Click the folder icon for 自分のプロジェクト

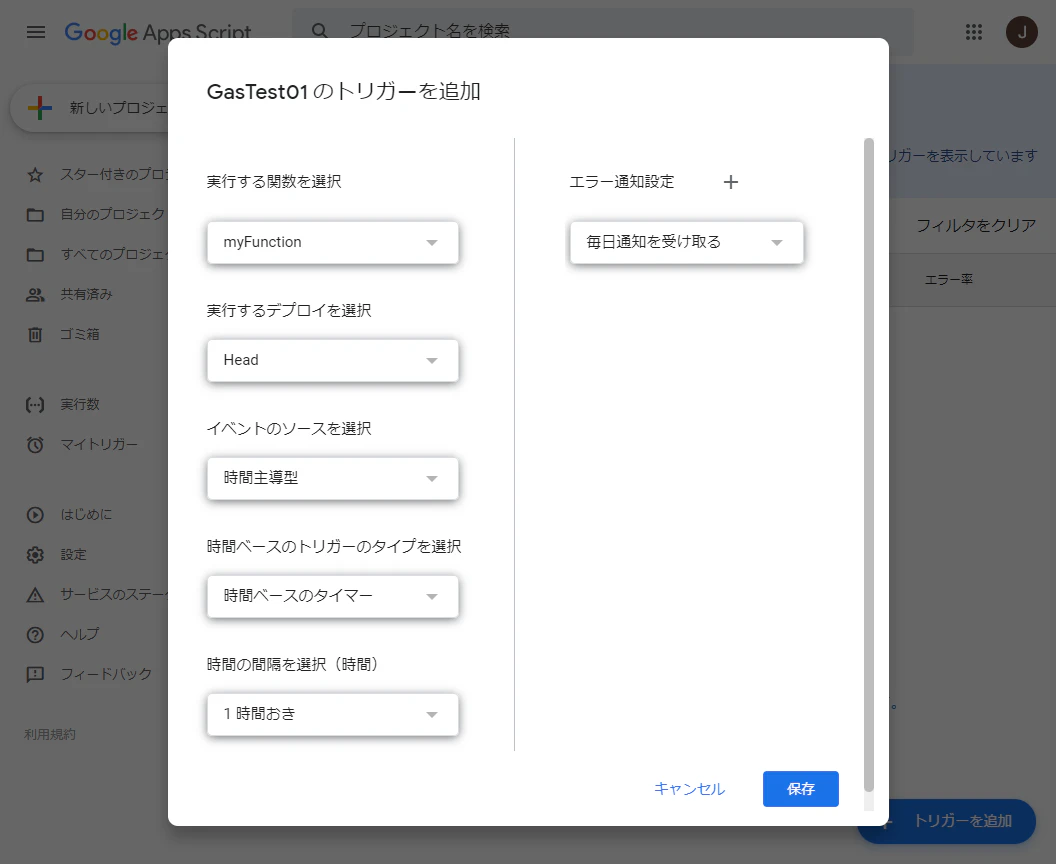coord(35,215)
